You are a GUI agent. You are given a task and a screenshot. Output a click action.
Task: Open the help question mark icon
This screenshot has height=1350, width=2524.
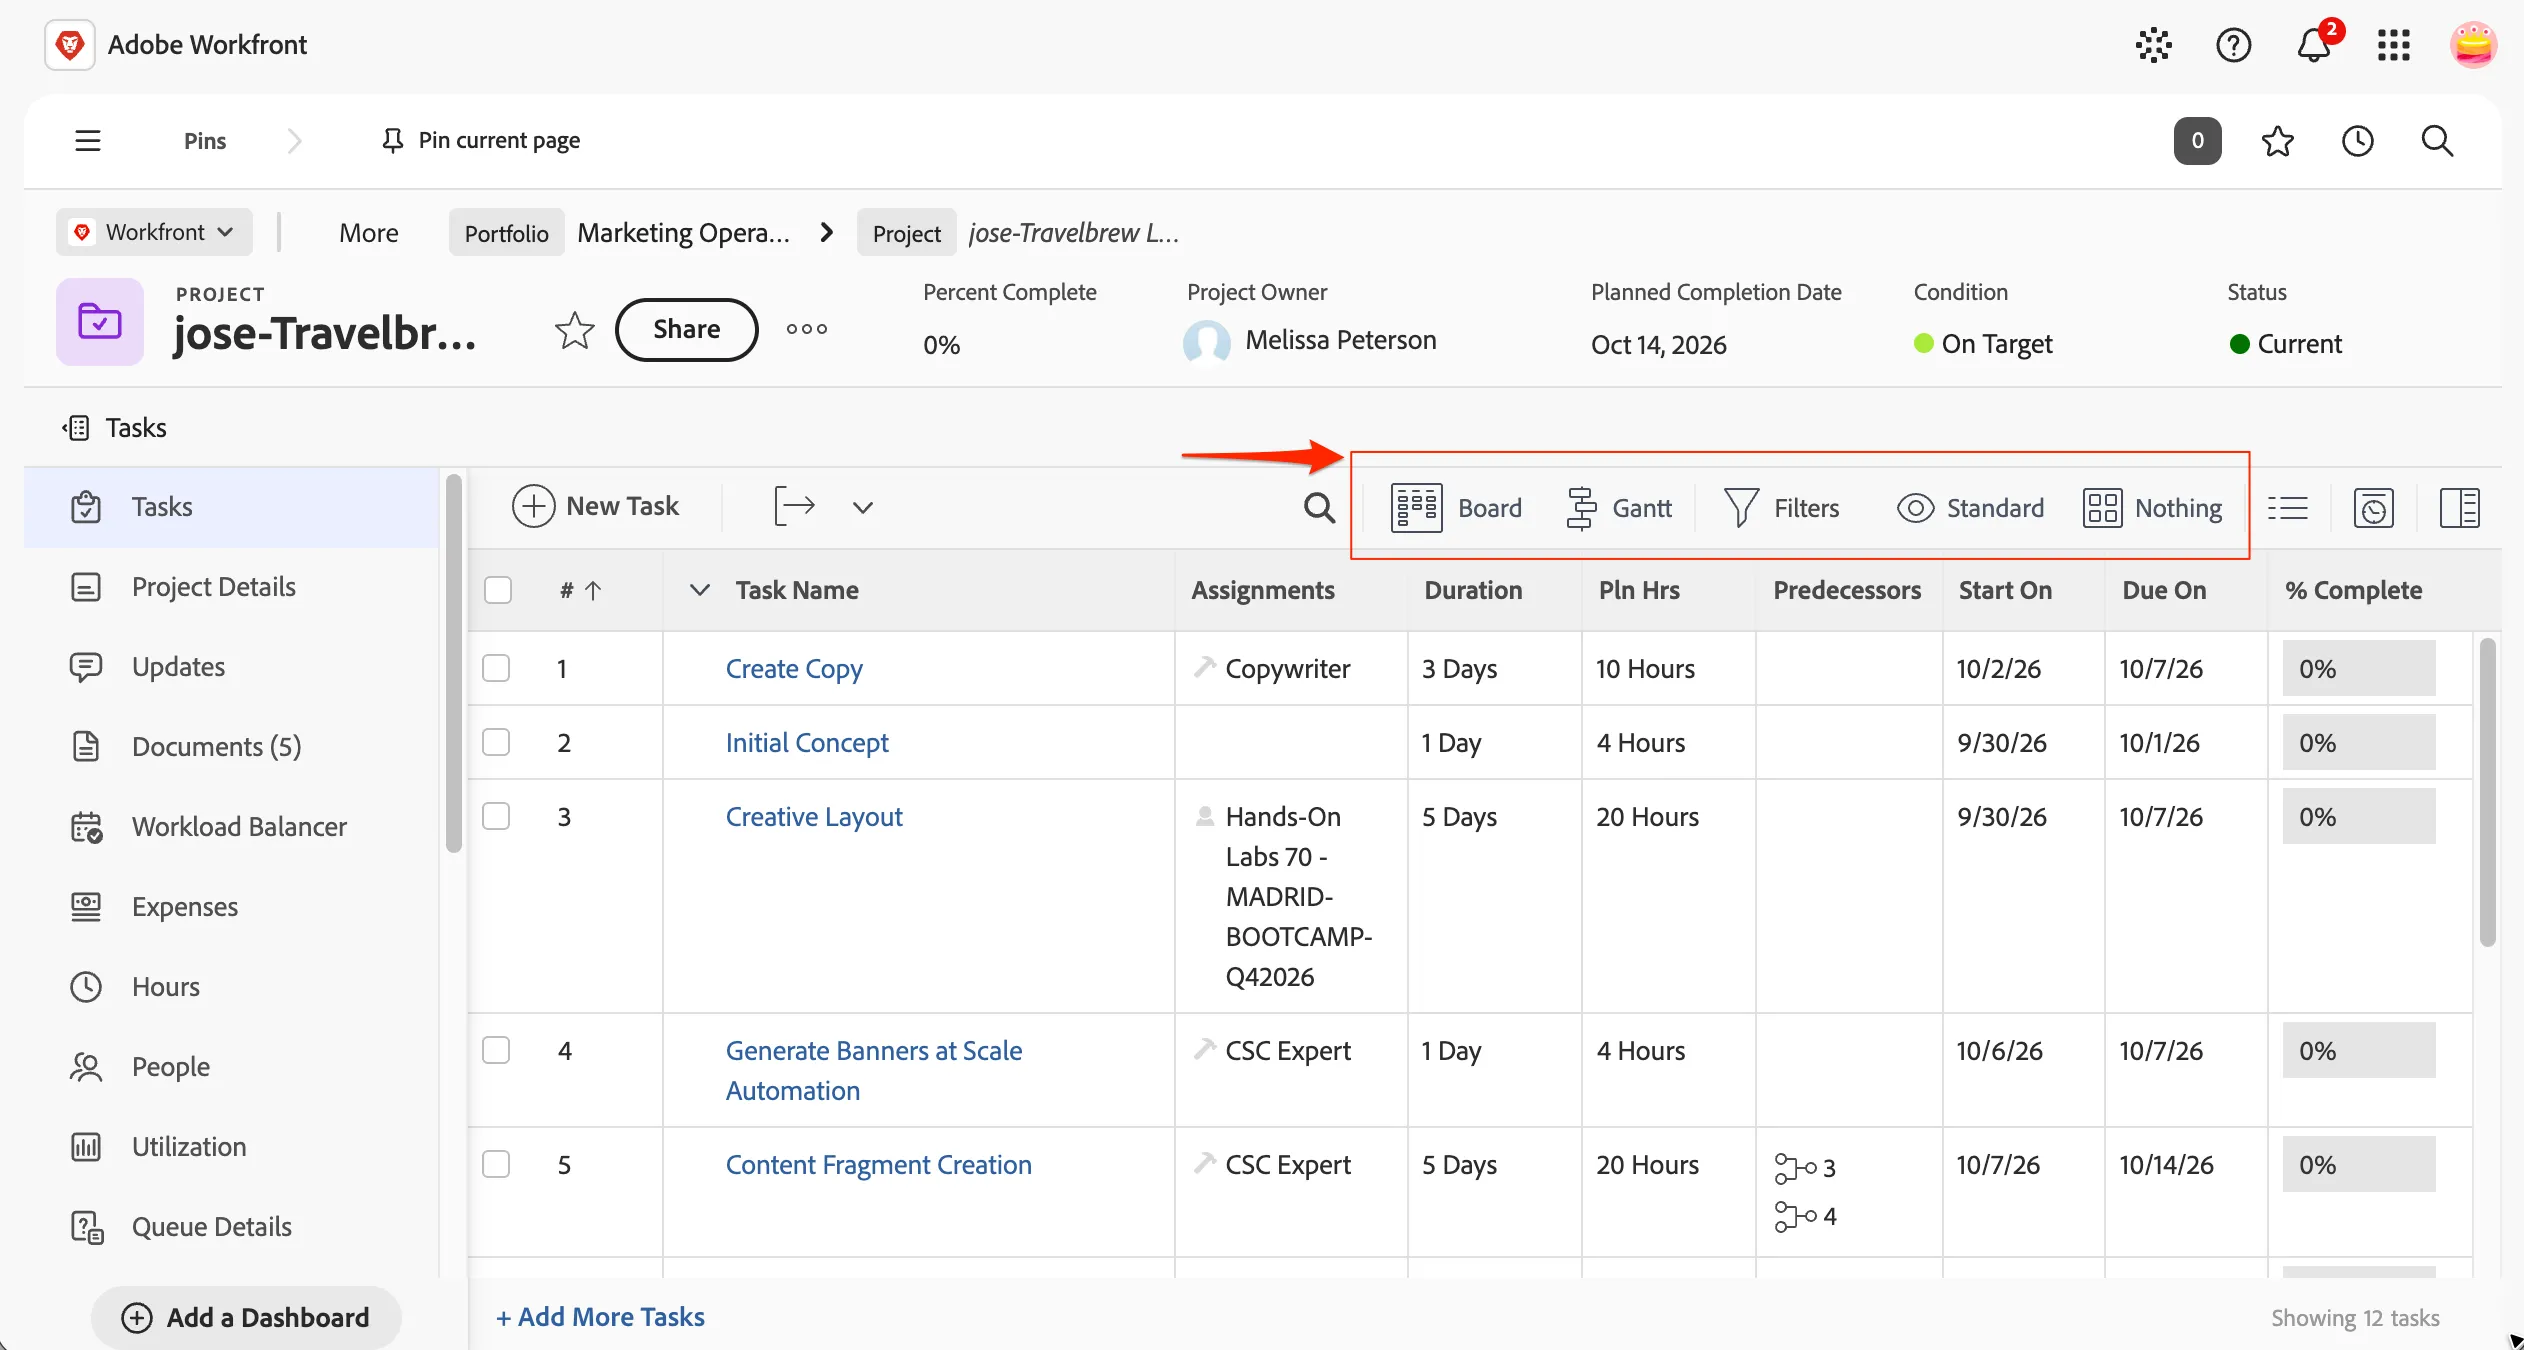(x=2233, y=45)
